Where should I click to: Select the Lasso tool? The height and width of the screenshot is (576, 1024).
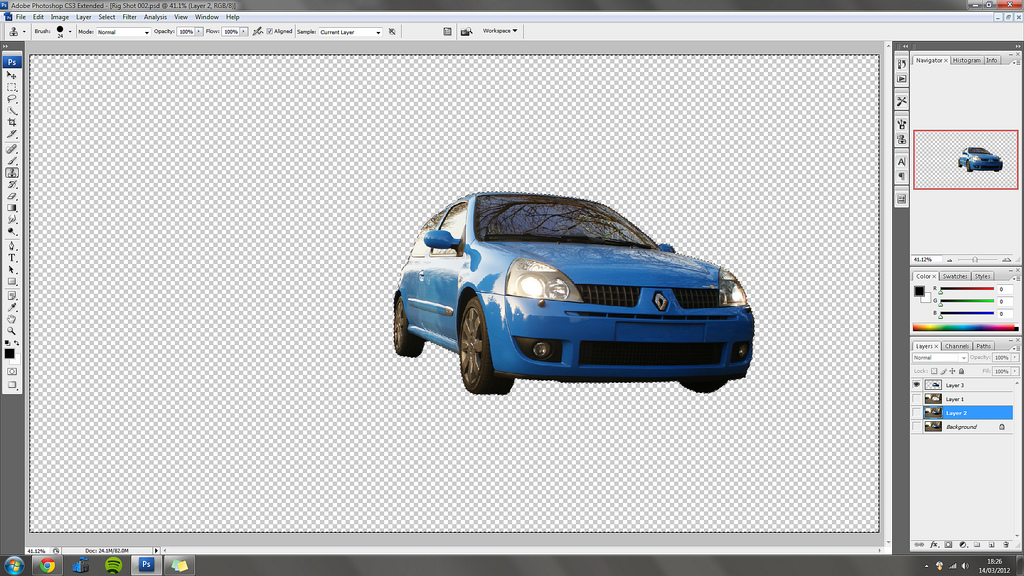[12, 99]
